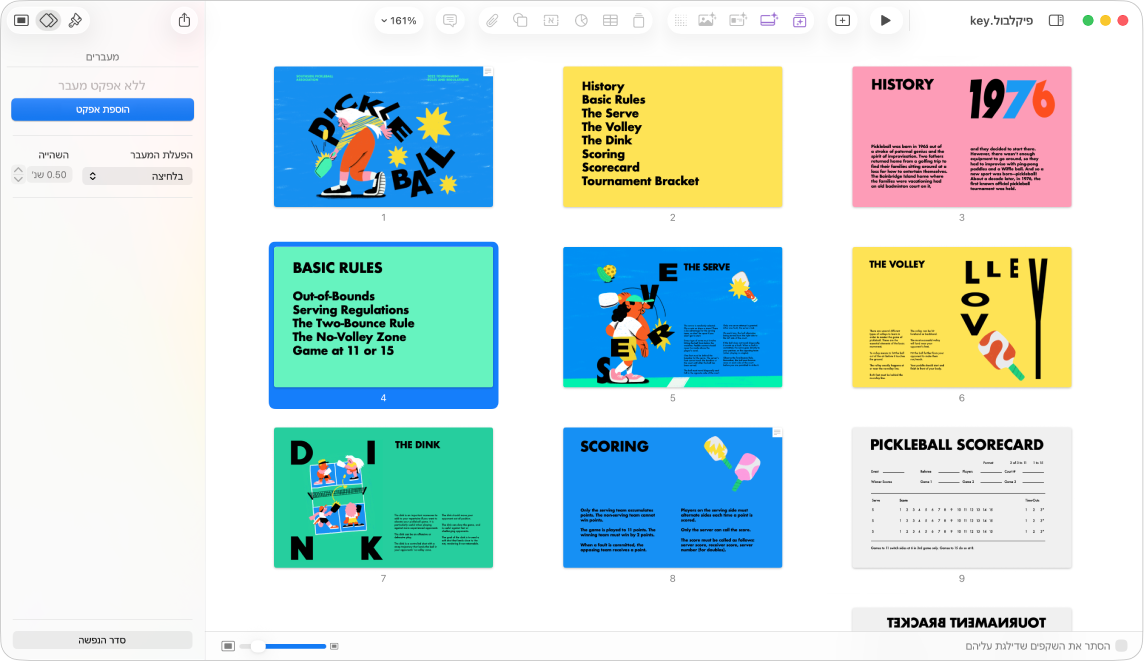Screen dimensions: 1144x662
Task: Insert a Table from toolbar
Action: tap(610, 20)
